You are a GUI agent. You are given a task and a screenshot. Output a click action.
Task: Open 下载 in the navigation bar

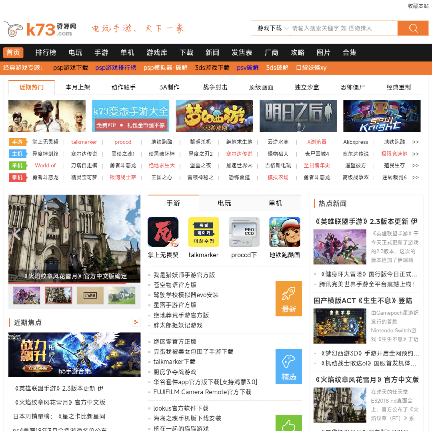click(186, 52)
